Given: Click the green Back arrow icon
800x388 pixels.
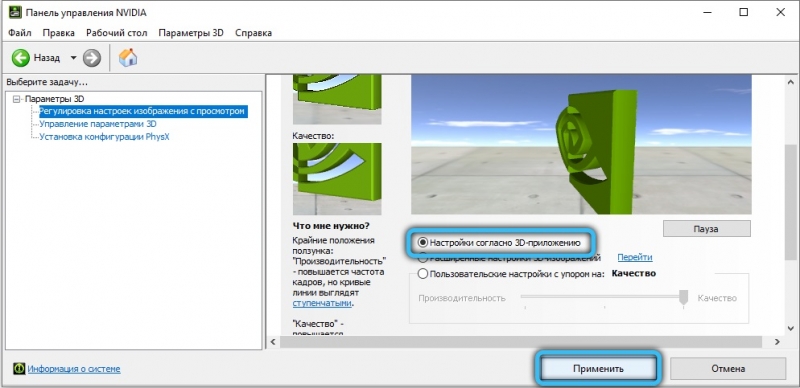Looking at the screenshot, I should click(x=21, y=58).
